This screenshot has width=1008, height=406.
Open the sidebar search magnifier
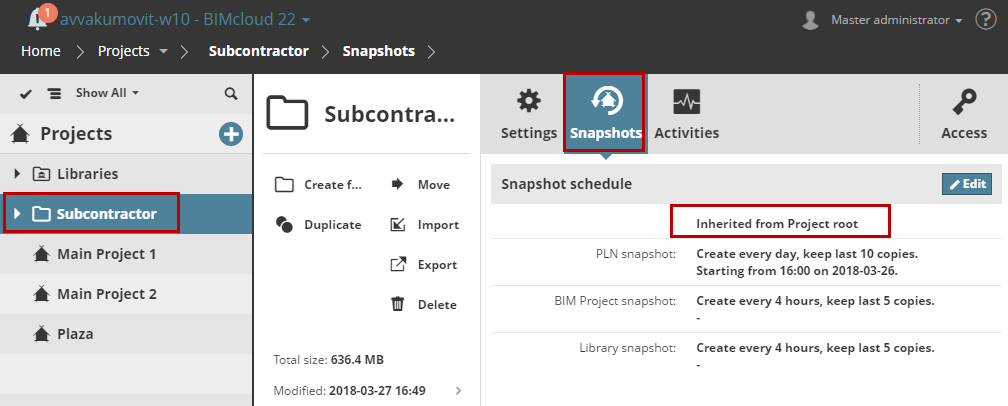coord(231,93)
